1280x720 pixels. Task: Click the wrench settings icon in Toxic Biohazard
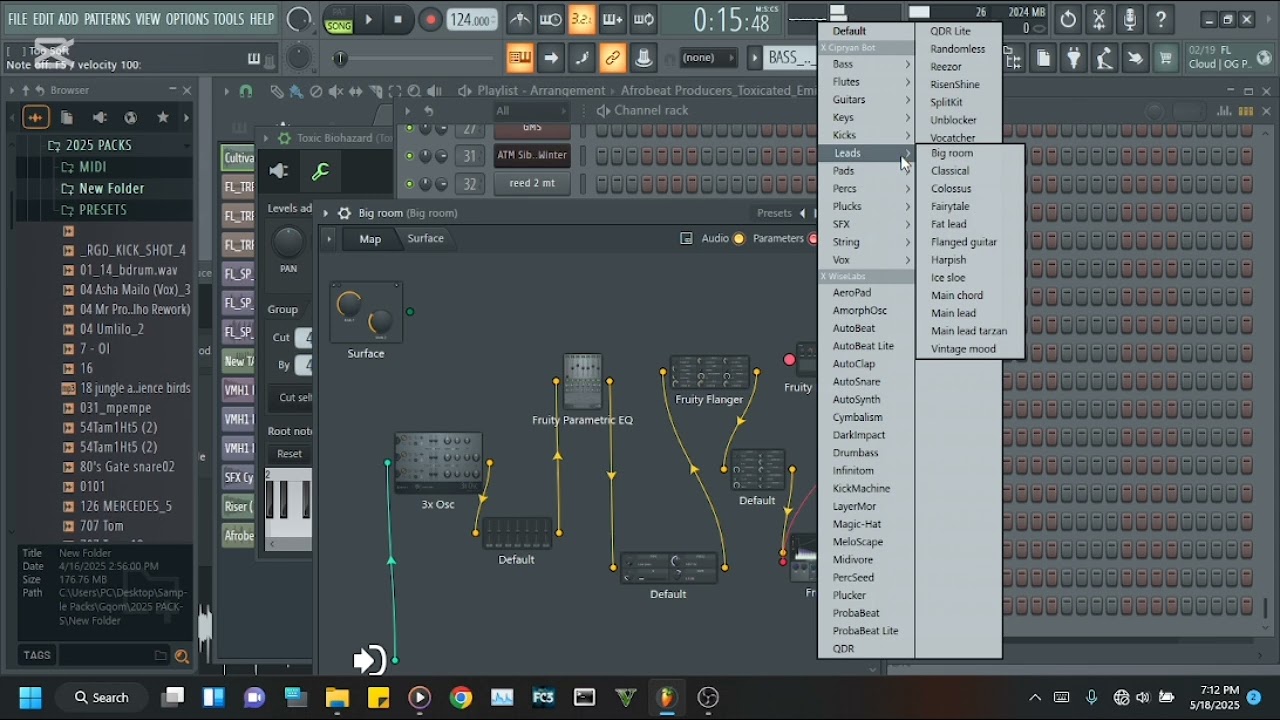pos(321,172)
